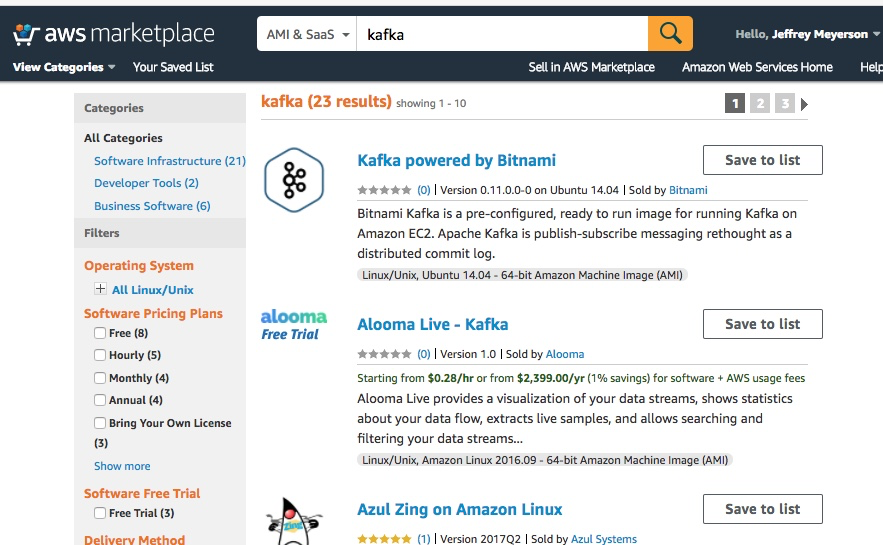Click the kafka search input field
Image resolution: width=883 pixels, height=545 pixels.
502,34
